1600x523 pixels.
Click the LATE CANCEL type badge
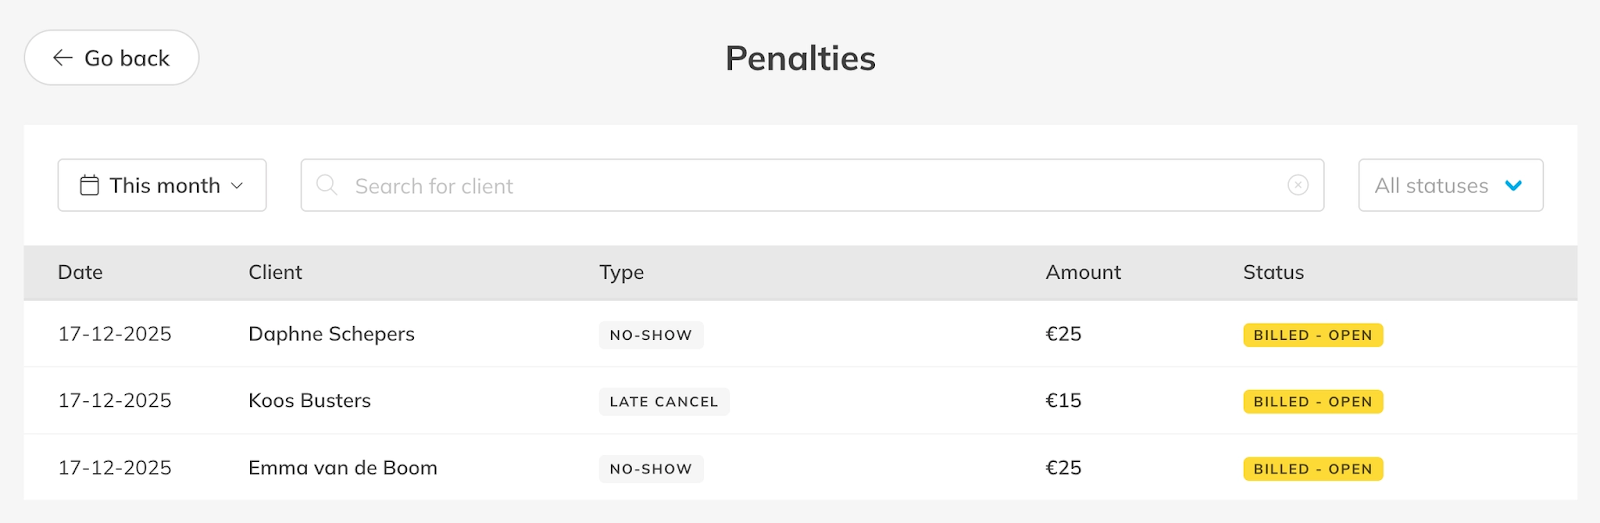pos(664,402)
